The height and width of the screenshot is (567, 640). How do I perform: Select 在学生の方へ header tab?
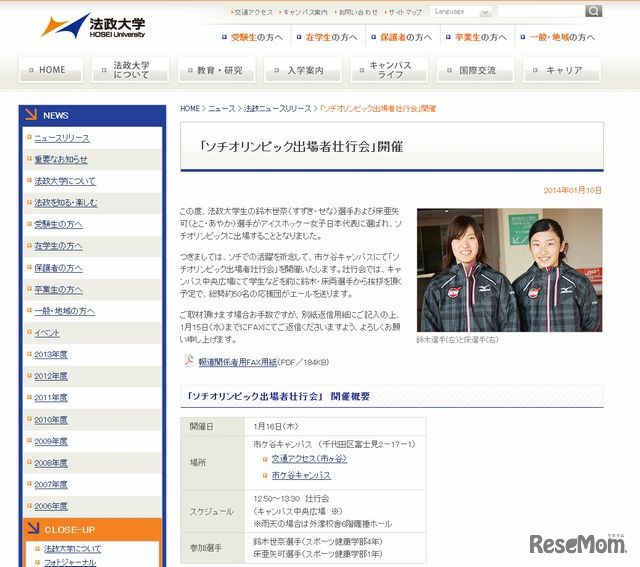pyautogui.click(x=328, y=37)
